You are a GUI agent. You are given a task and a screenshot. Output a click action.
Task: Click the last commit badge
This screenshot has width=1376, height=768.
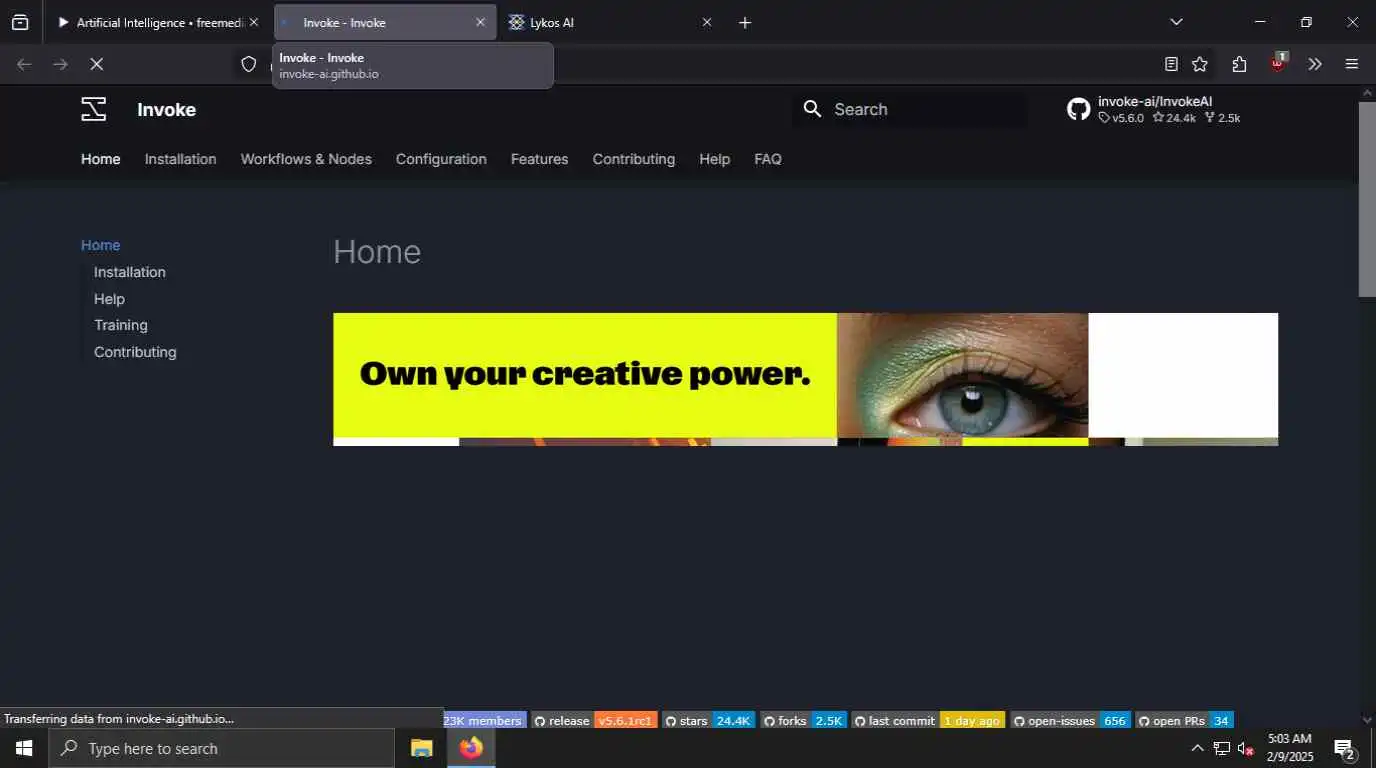coord(928,720)
